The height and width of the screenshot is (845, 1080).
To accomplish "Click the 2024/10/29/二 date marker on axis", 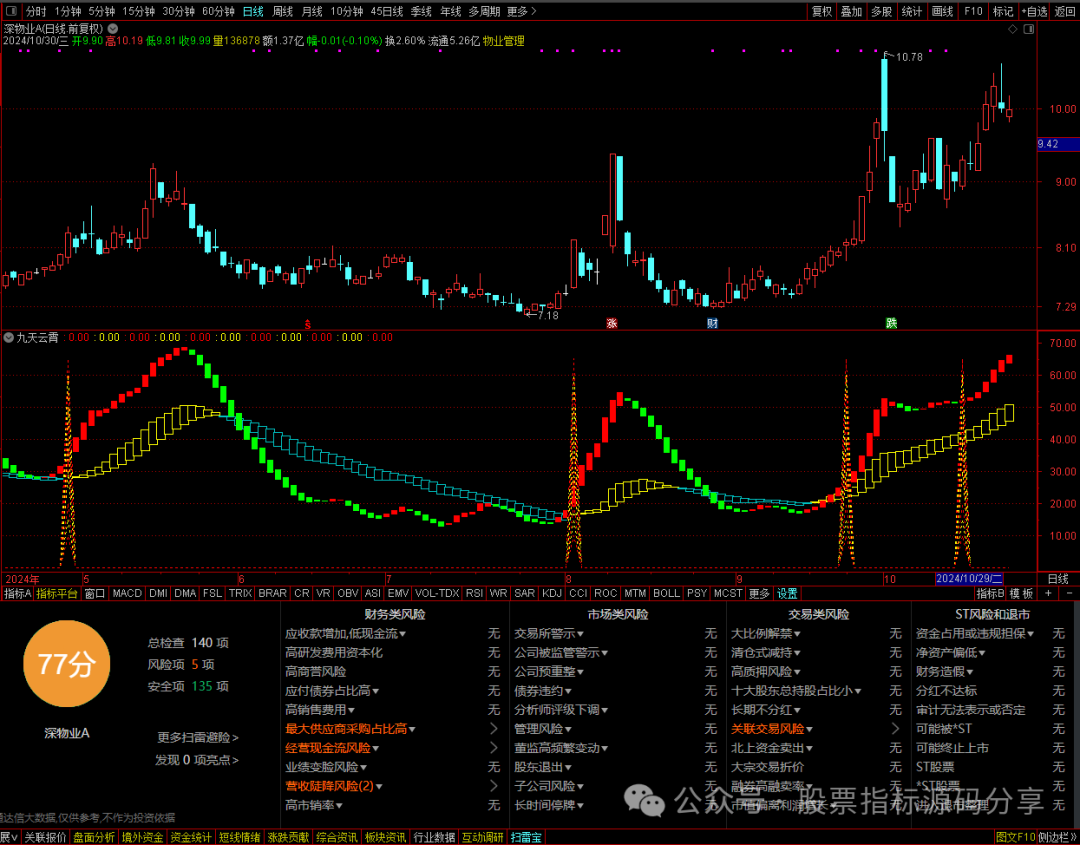I will click(x=970, y=579).
